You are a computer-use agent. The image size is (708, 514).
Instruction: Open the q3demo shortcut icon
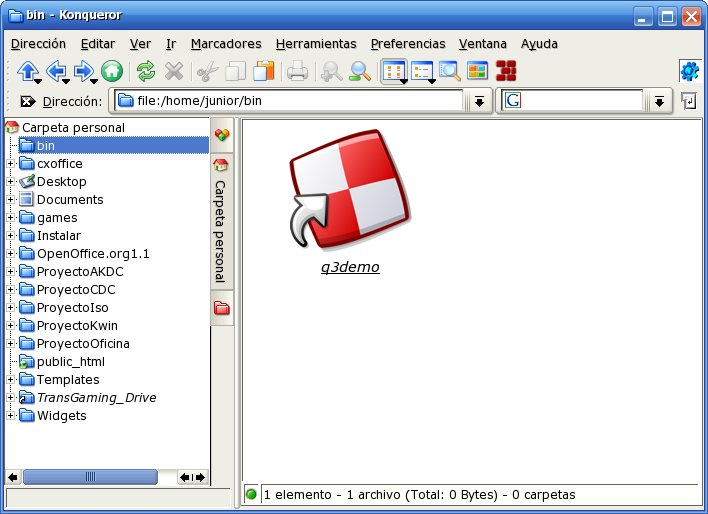[x=350, y=189]
